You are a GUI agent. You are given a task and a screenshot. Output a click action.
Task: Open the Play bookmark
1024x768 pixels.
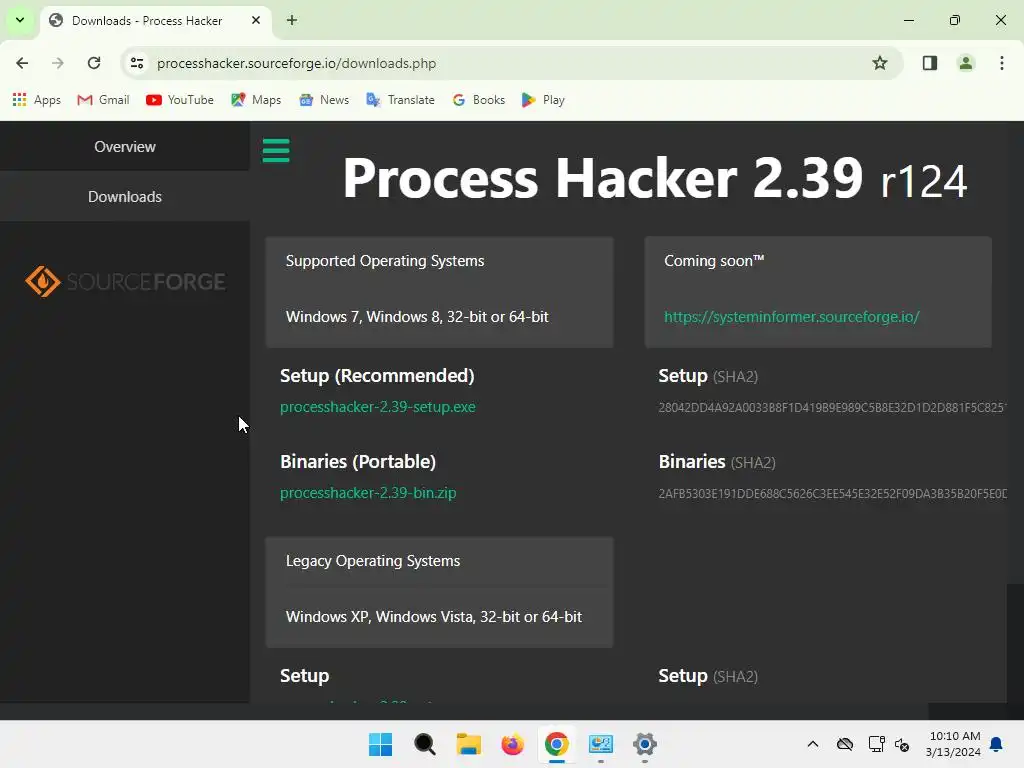pyautogui.click(x=543, y=100)
